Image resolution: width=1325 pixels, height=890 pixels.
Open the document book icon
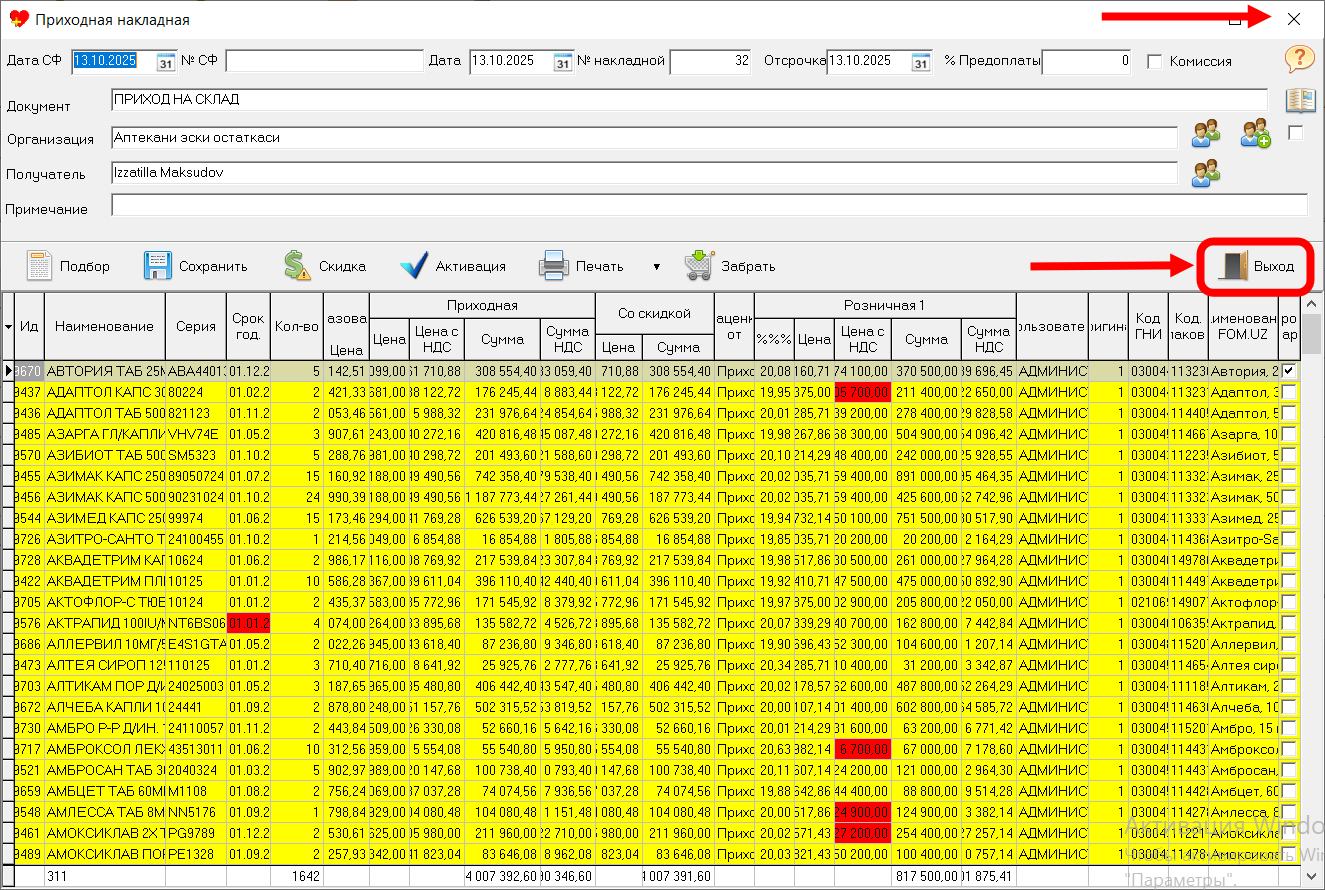click(x=1299, y=101)
